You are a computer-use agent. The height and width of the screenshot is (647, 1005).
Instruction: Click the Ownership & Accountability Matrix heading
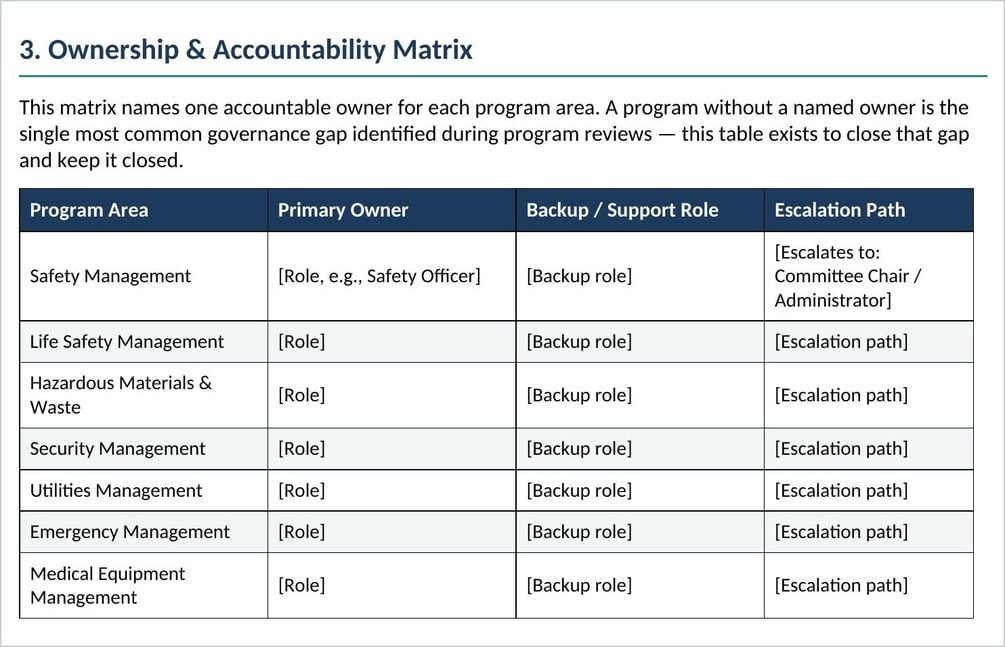tap(246, 50)
